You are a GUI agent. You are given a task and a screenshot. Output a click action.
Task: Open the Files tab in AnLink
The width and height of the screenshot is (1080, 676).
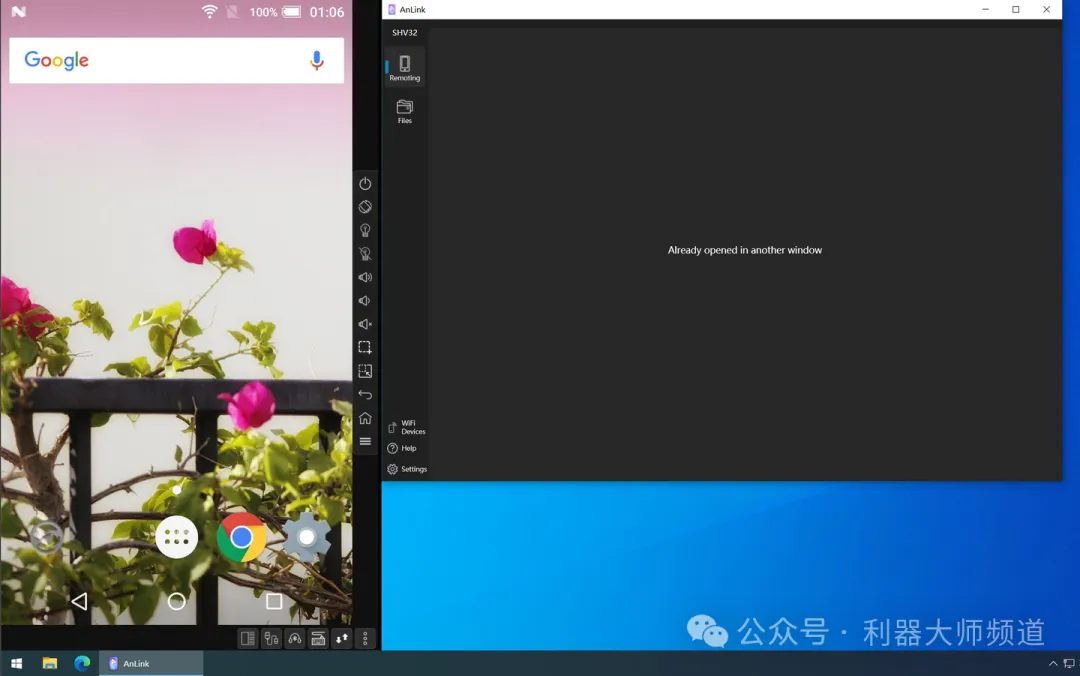404,112
